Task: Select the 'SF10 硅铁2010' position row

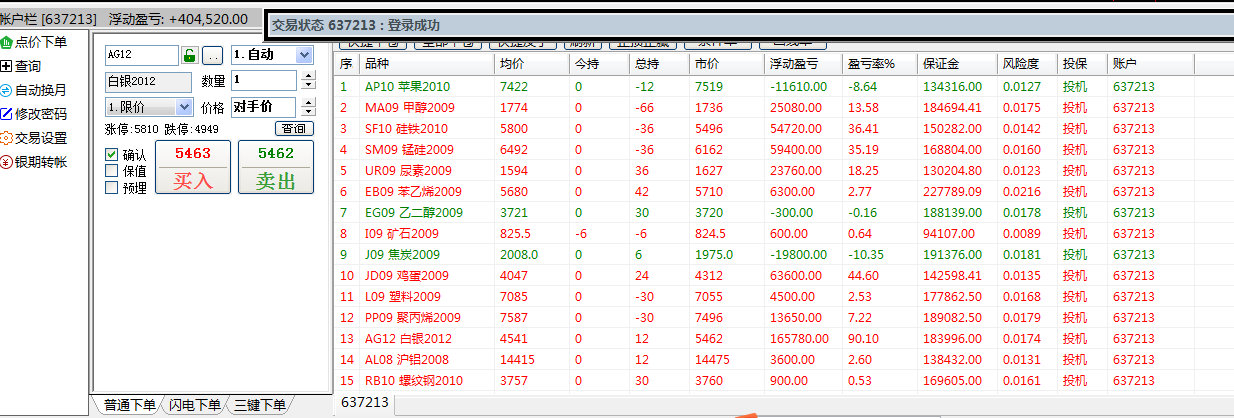Action: (x=766, y=129)
